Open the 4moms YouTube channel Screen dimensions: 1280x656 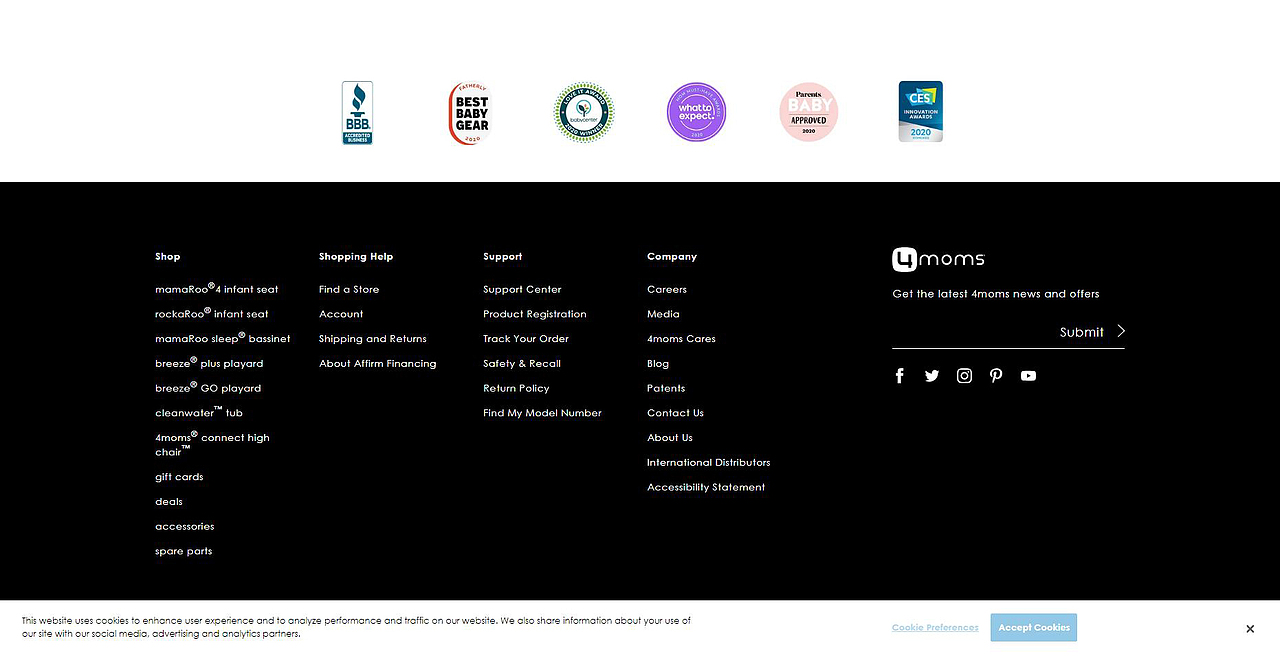click(1028, 376)
